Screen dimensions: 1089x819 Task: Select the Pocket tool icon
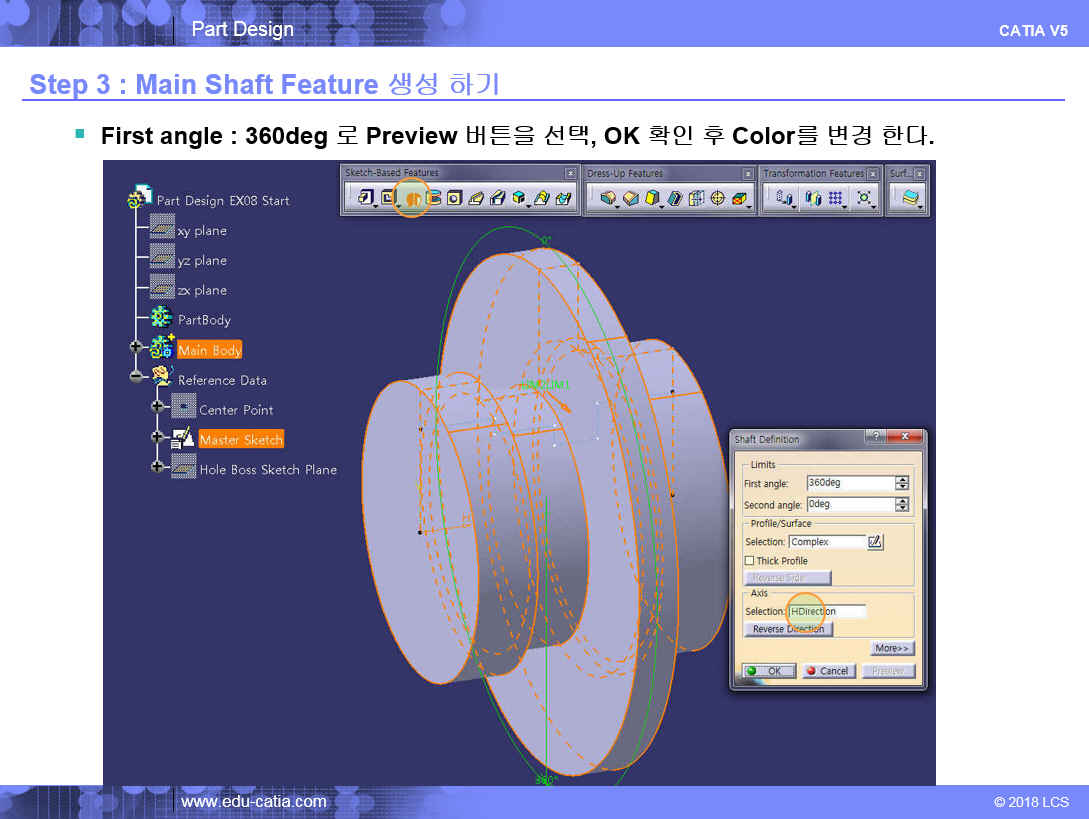click(388, 197)
